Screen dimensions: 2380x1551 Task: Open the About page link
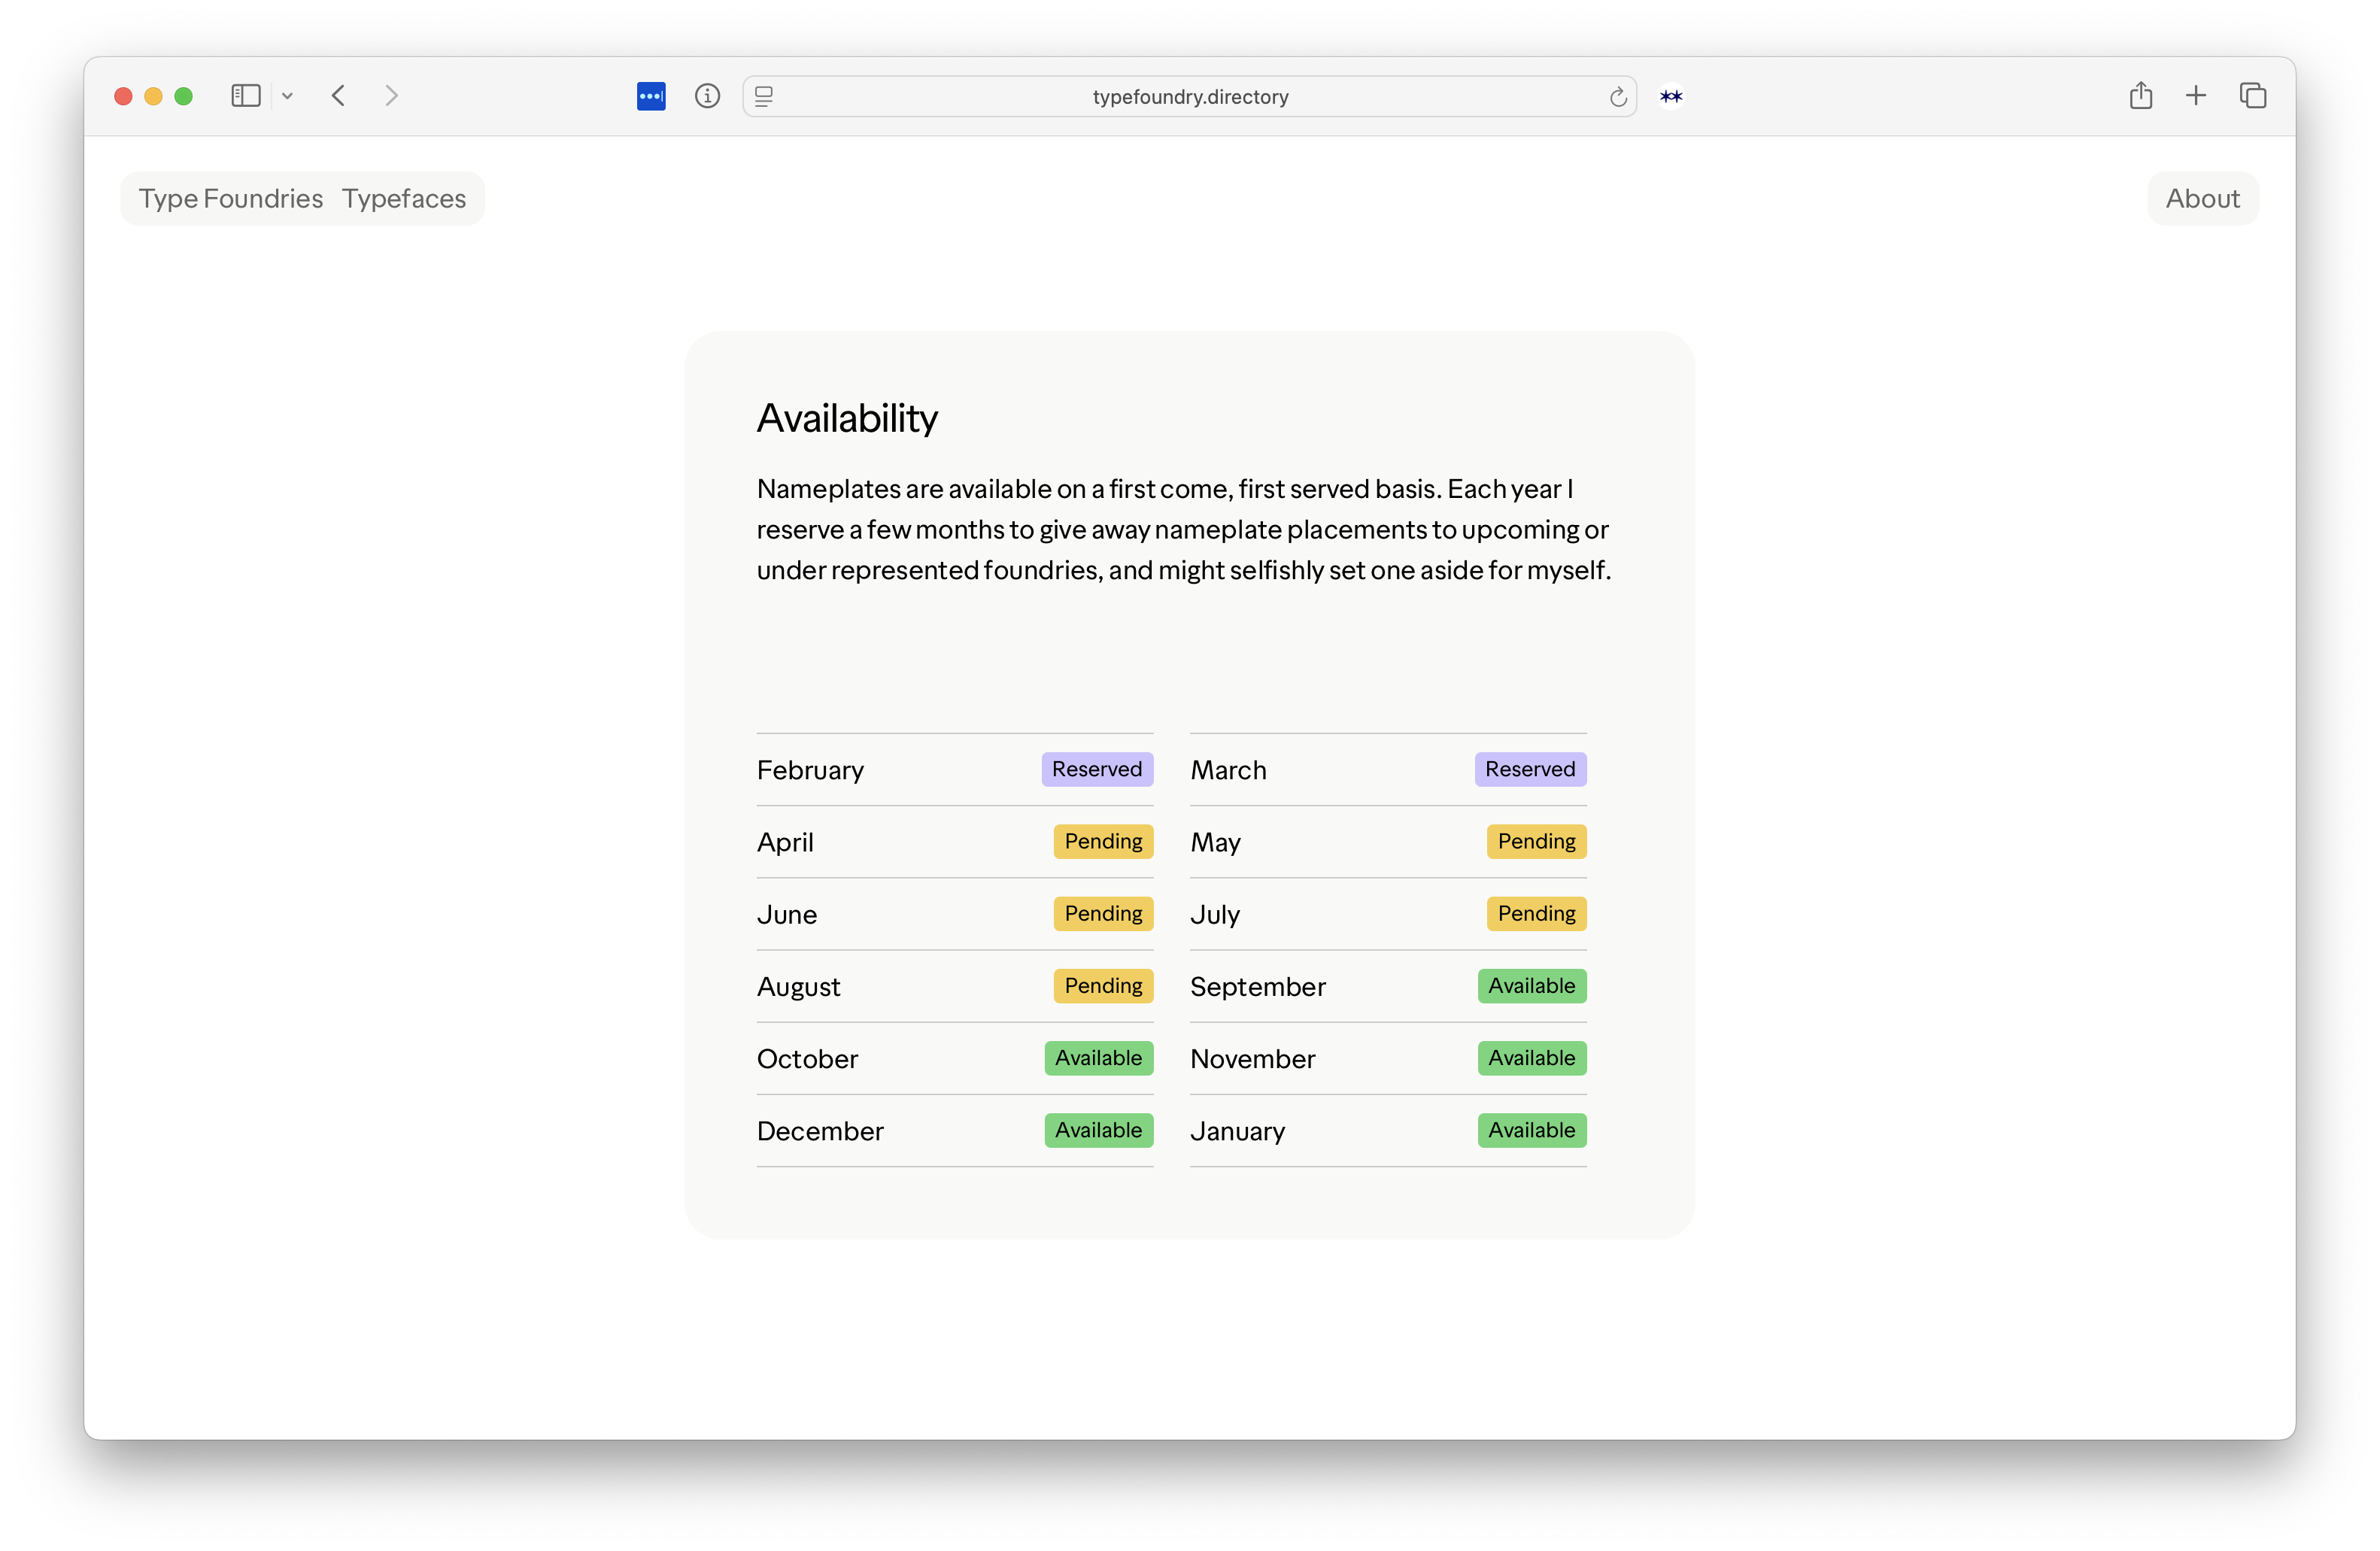[2202, 199]
